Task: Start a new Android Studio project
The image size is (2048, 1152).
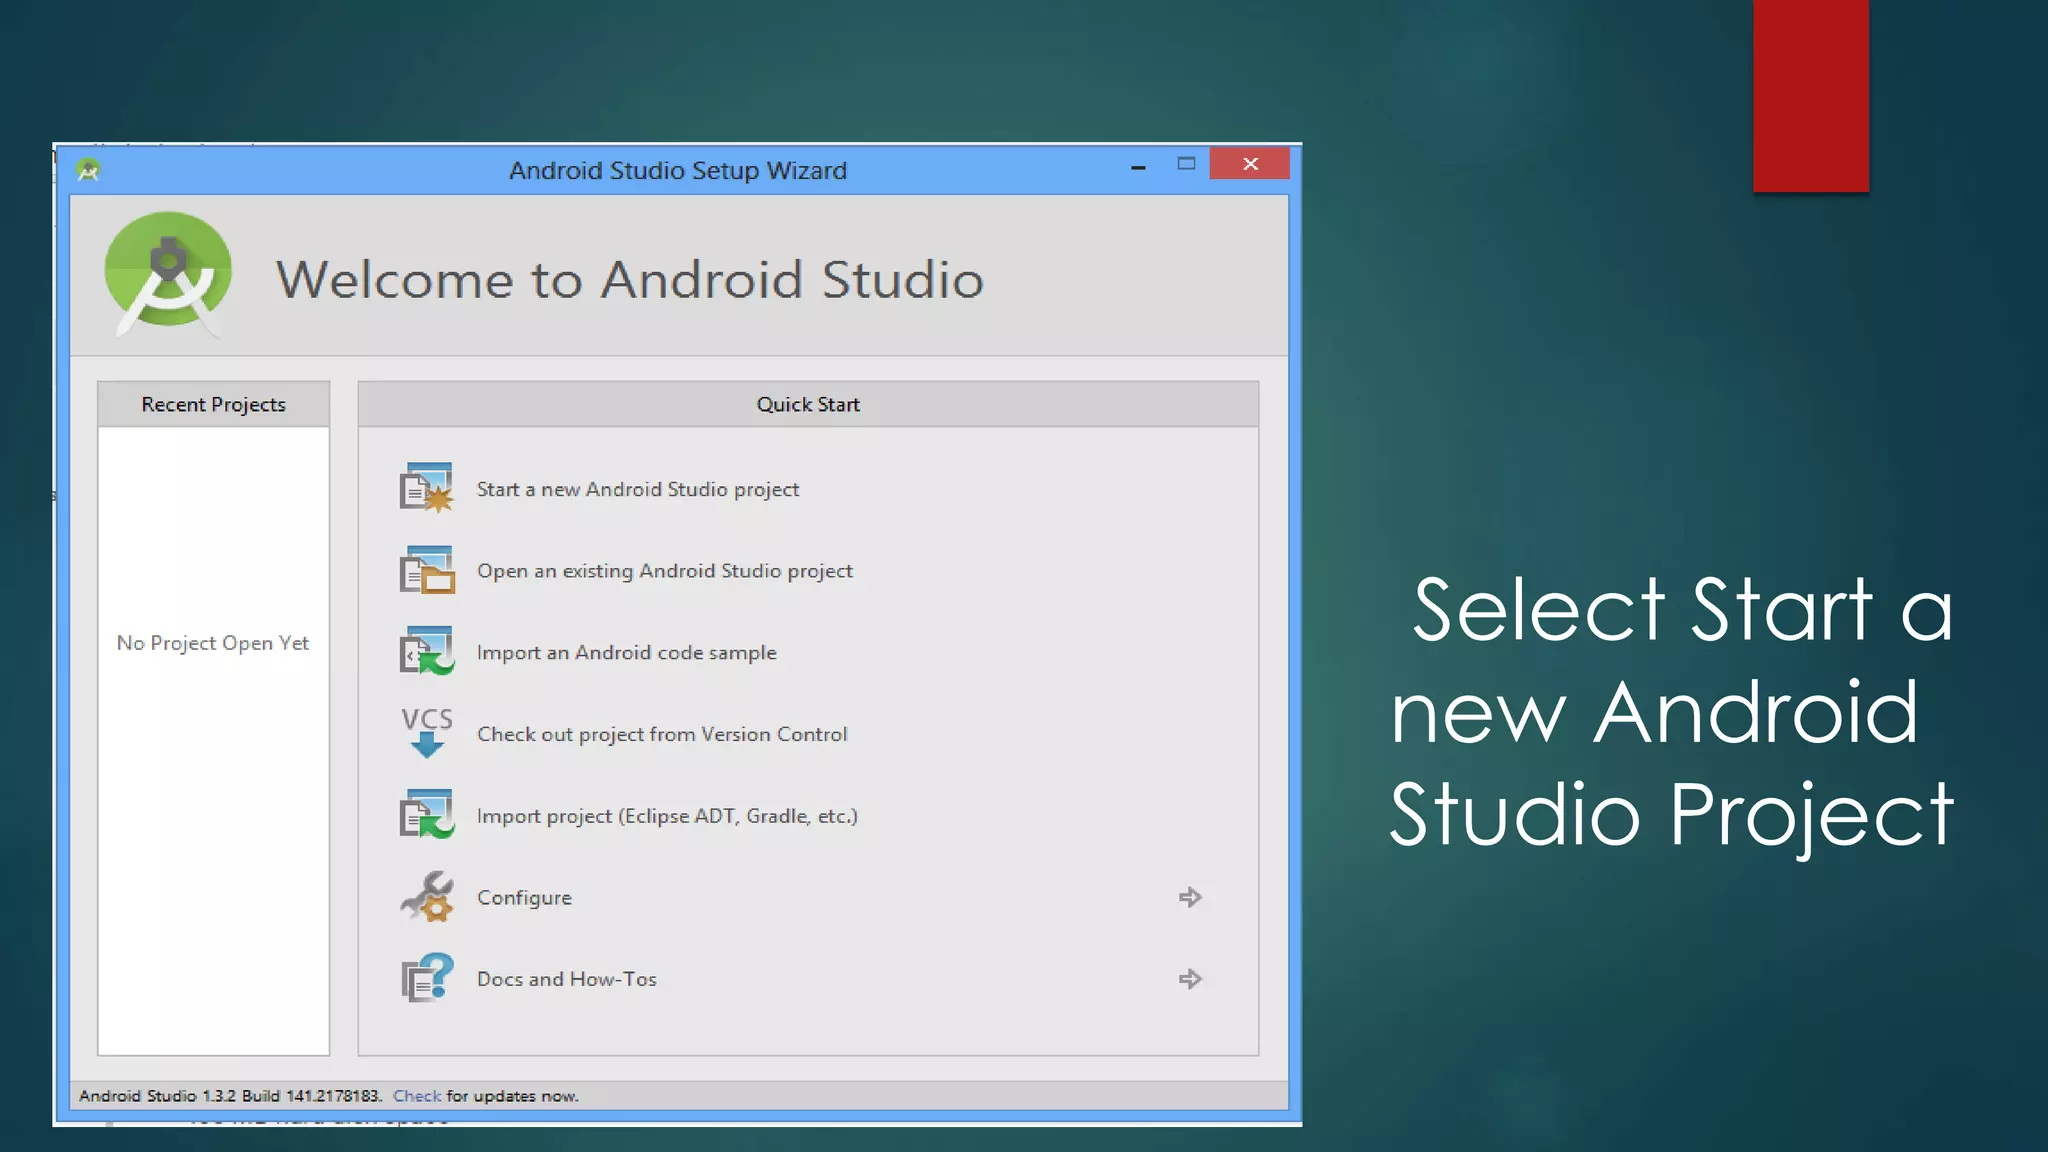Action: tap(638, 489)
